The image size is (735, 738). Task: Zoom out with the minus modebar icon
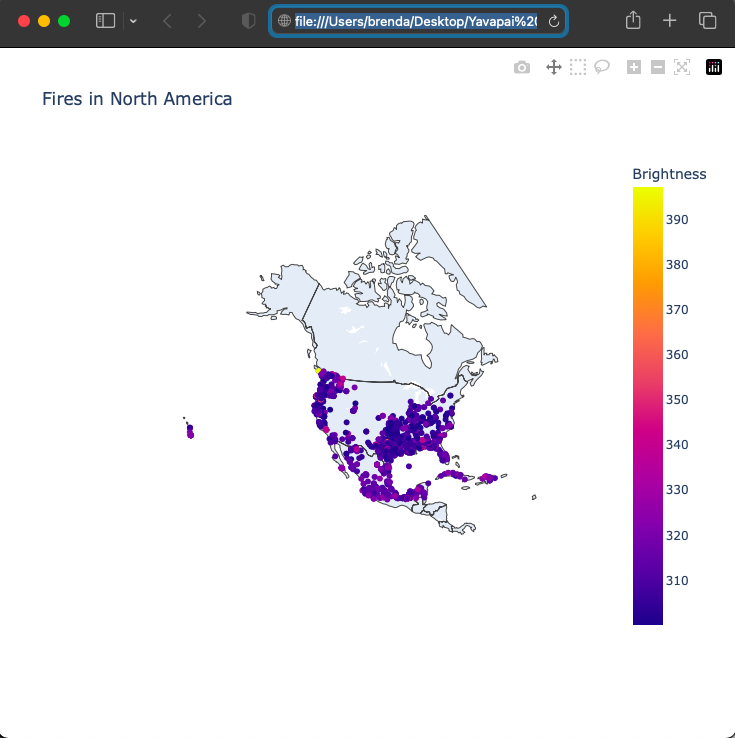click(x=658, y=67)
